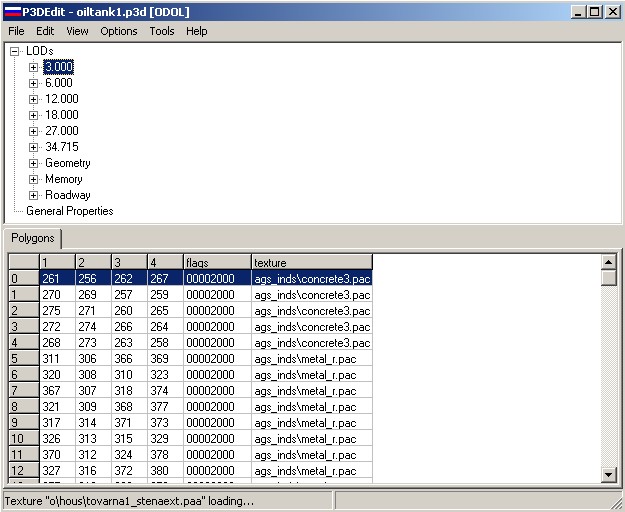
Task: Open the Help menu
Action: coord(197,31)
